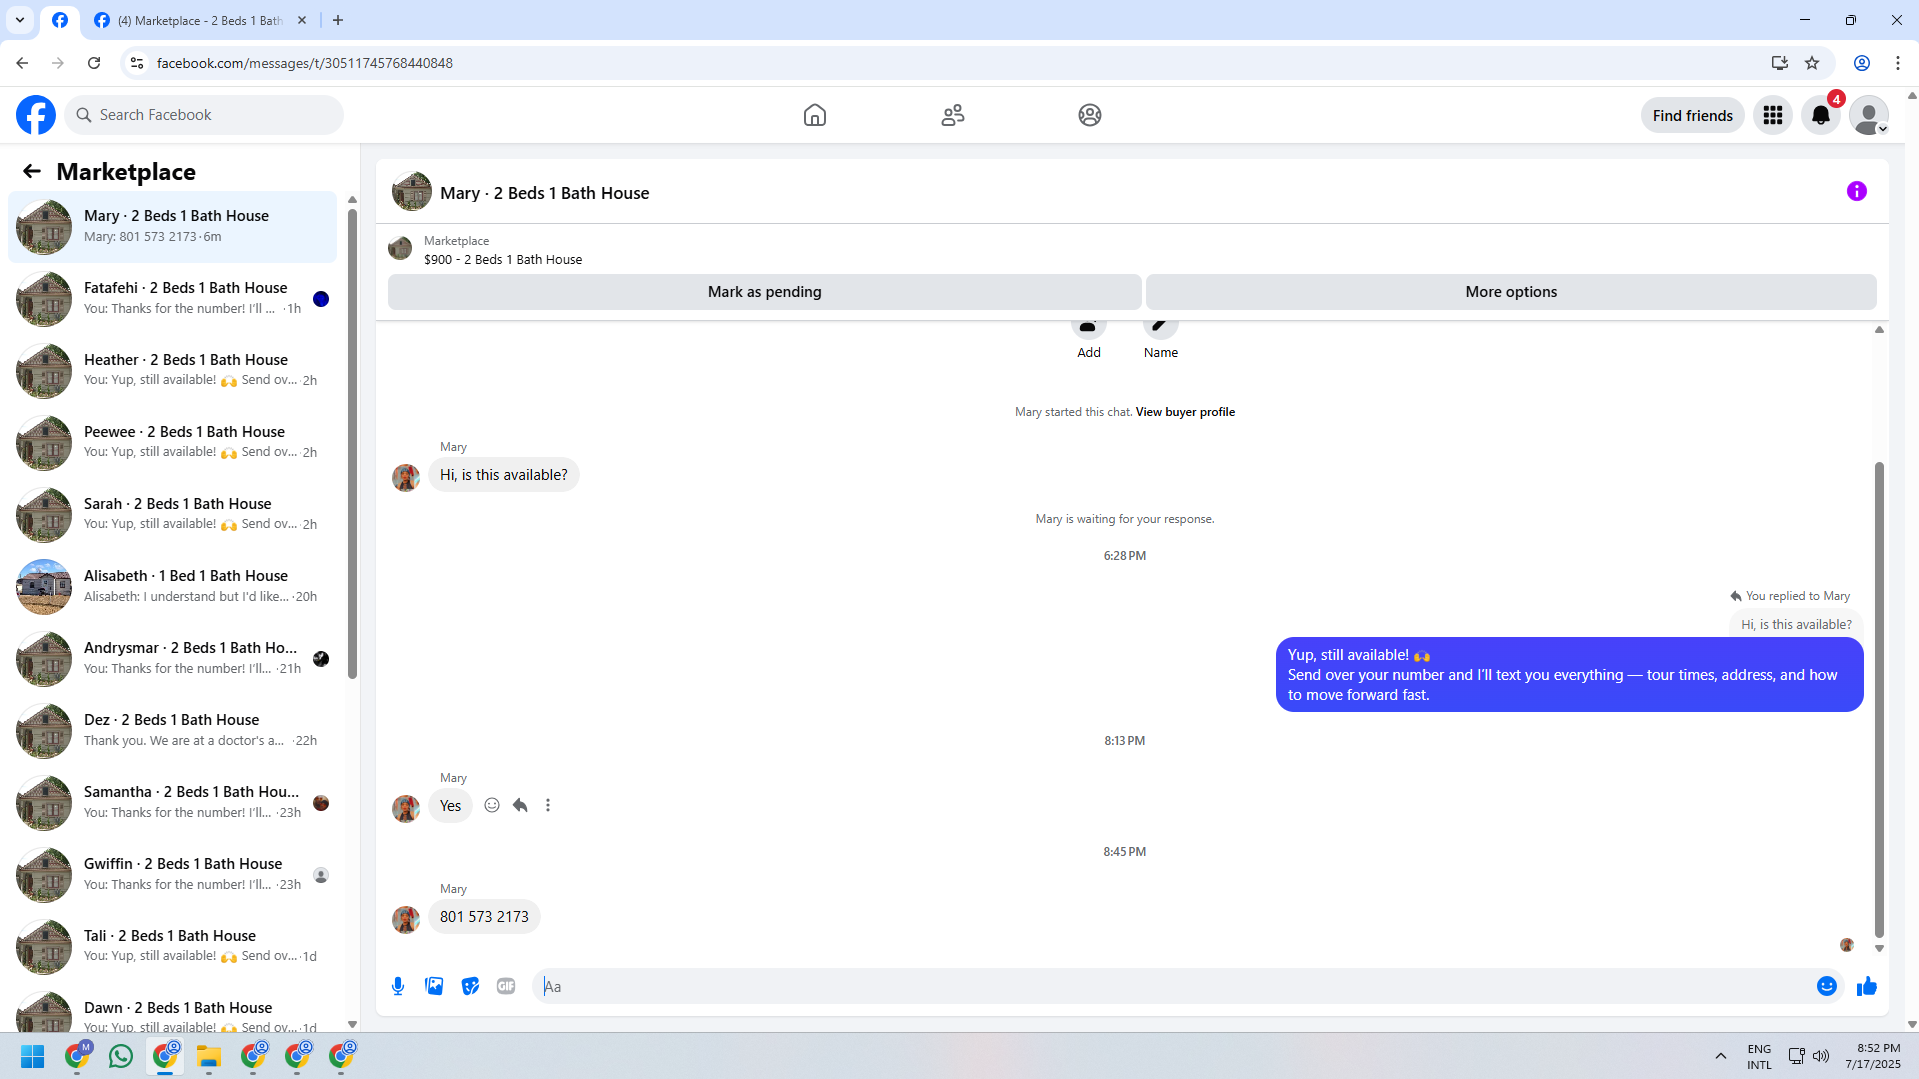
Task: Click the $900 listing title in header
Action: (503, 260)
